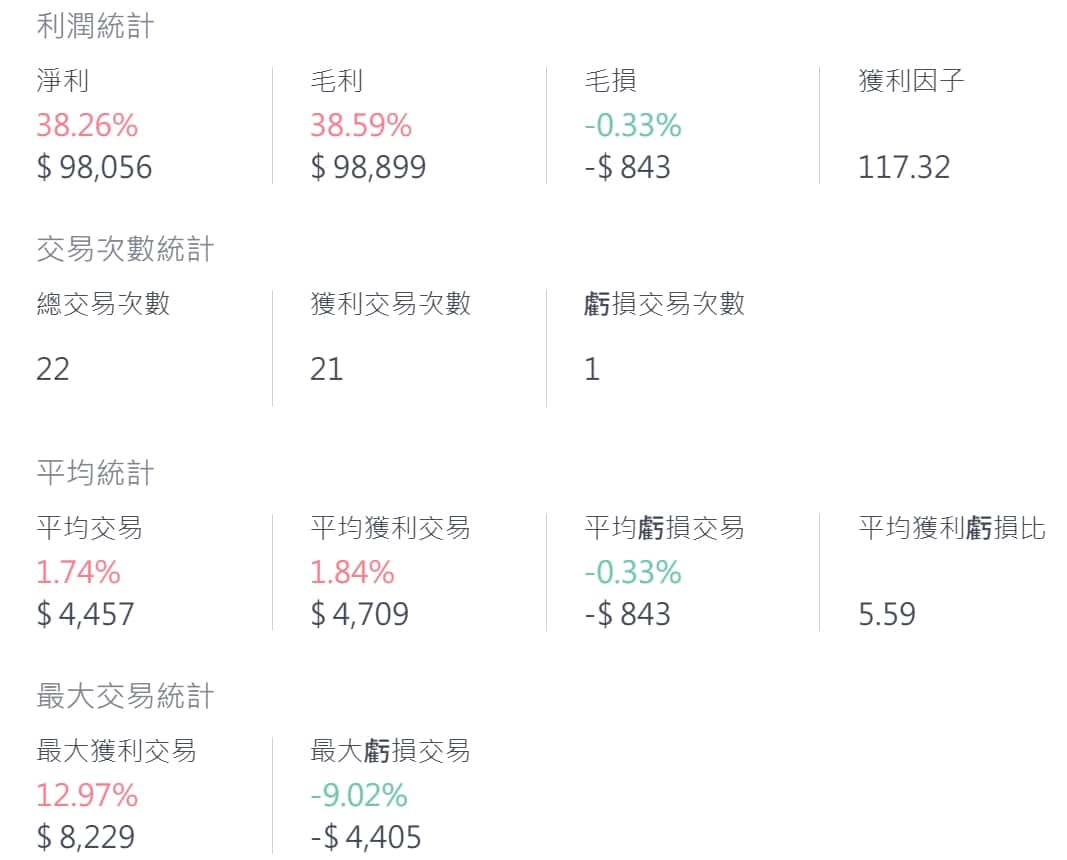The height and width of the screenshot is (860, 1067).
Task: Click the 最大交易統計 section heading
Action: pyautogui.click(x=125, y=696)
